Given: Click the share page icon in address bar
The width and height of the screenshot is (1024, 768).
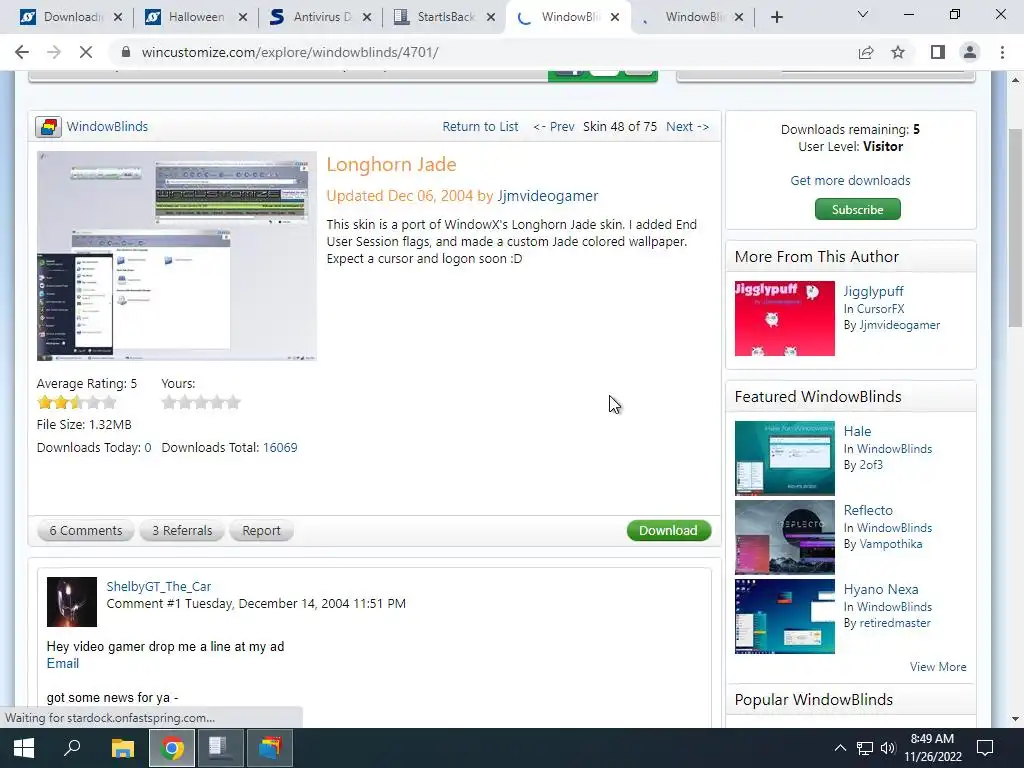Looking at the screenshot, I should [866, 52].
